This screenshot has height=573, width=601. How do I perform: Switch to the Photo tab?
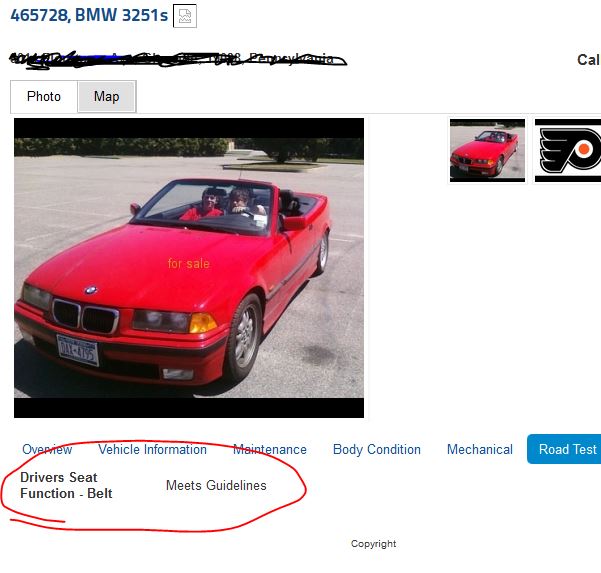point(44,97)
